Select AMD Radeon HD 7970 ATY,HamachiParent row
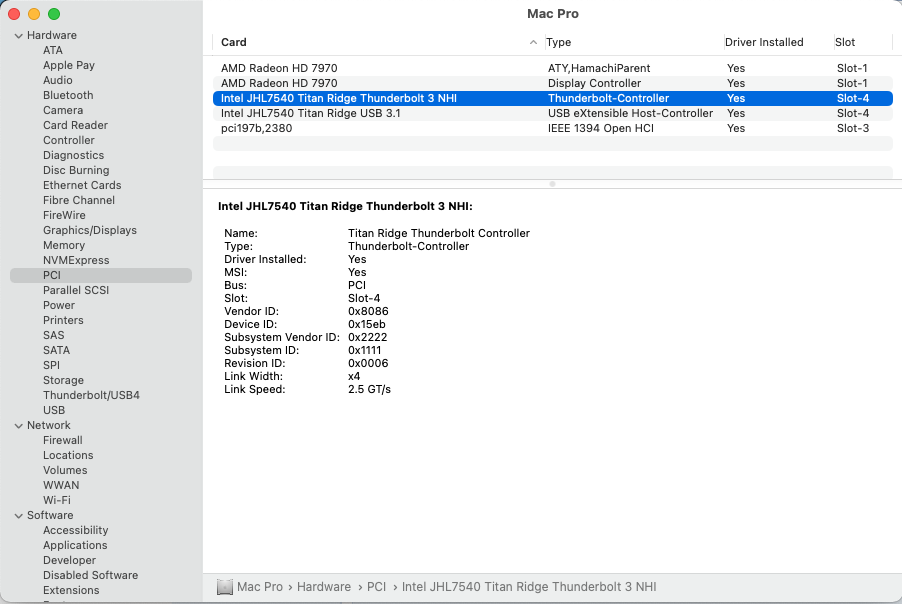 pyautogui.click(x=553, y=68)
